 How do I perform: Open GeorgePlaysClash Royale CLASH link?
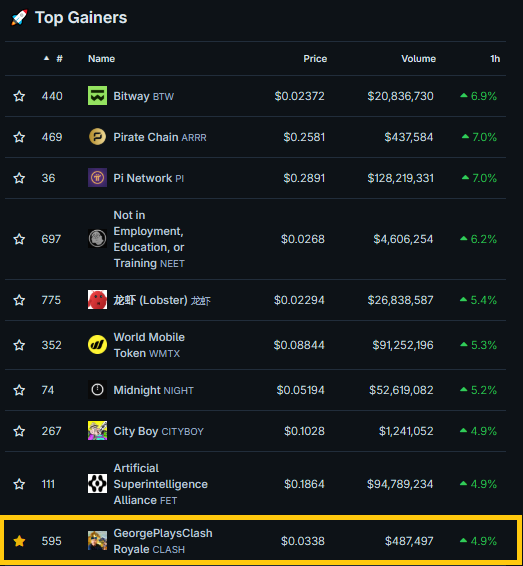[163, 541]
